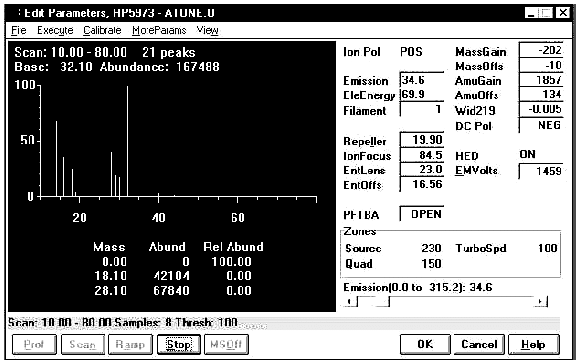Open the MoreParams menu
Screen dimensions: 578x364
(x=159, y=30)
